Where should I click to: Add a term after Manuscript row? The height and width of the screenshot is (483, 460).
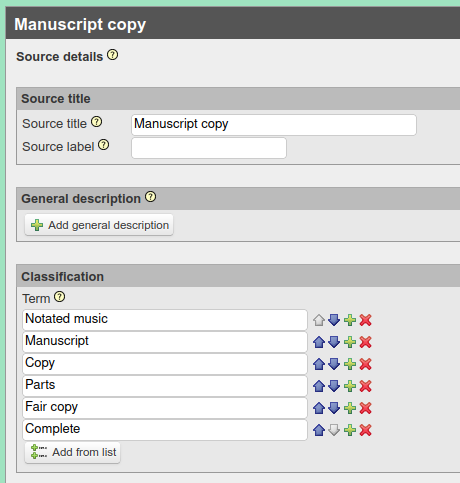tap(350, 342)
